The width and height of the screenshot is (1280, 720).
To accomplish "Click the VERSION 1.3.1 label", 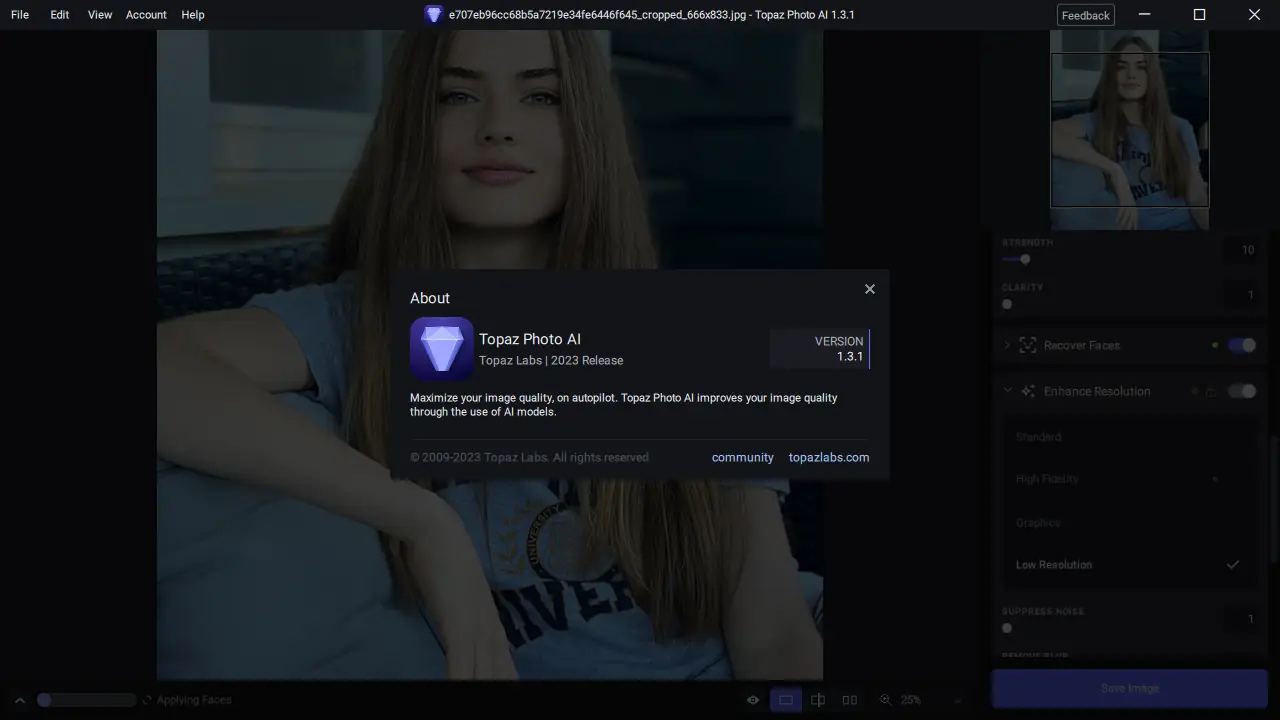I will 820,349.
